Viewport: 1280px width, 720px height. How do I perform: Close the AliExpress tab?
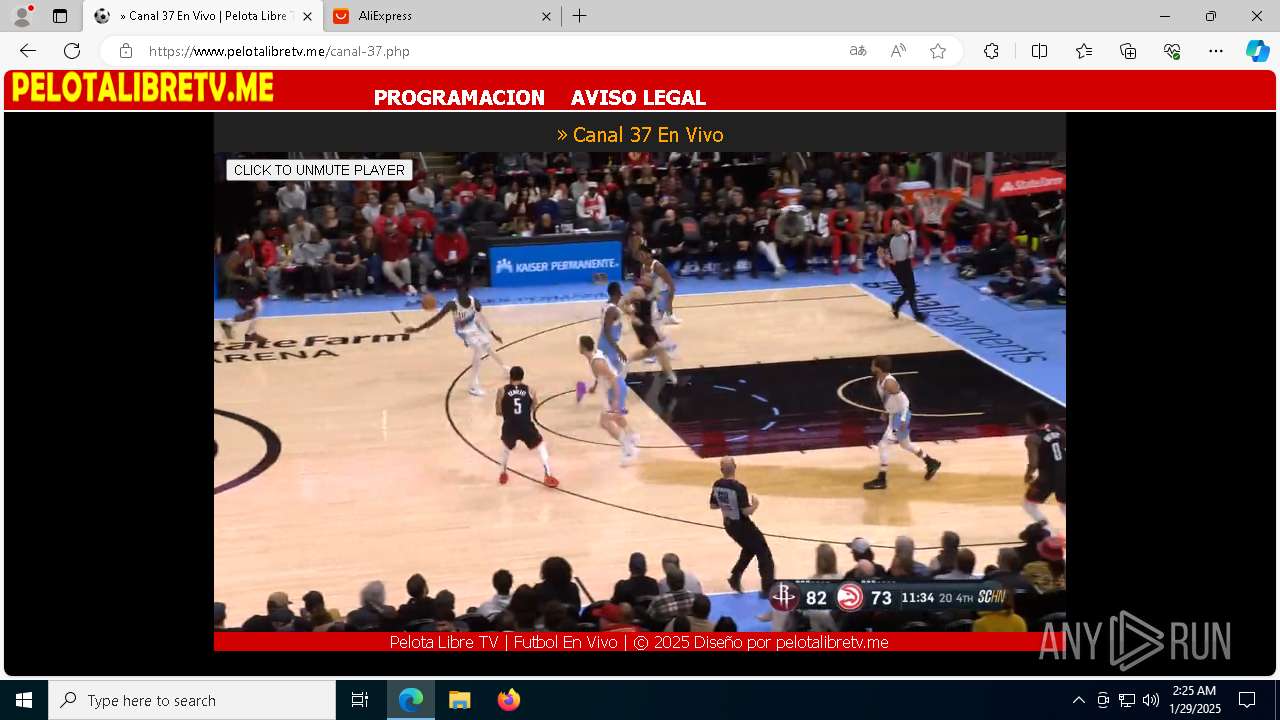point(546,16)
